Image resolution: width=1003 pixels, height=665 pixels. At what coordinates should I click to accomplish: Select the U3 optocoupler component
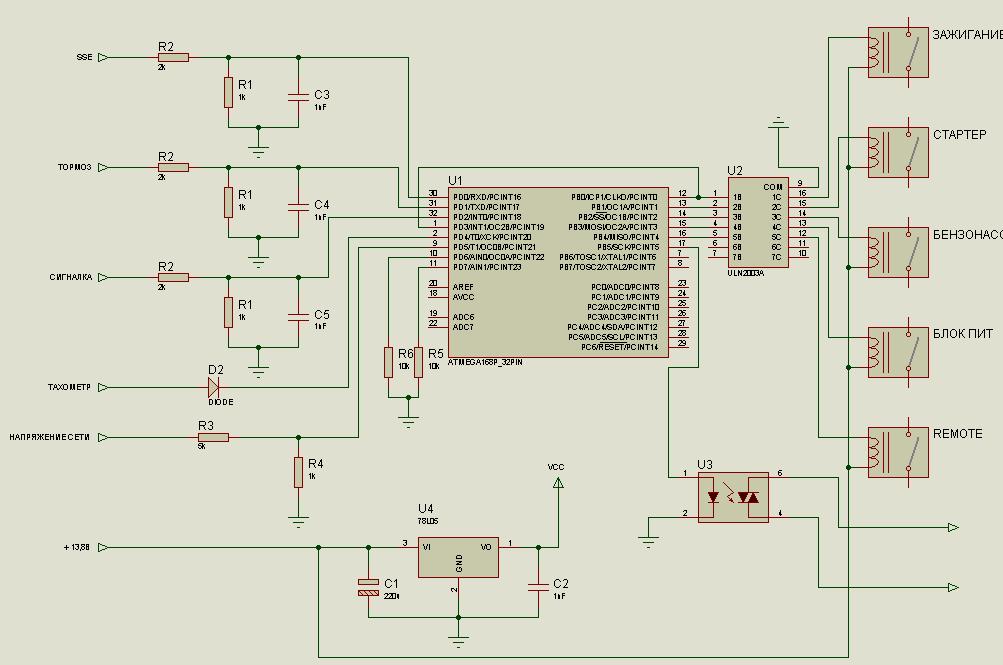(732, 497)
